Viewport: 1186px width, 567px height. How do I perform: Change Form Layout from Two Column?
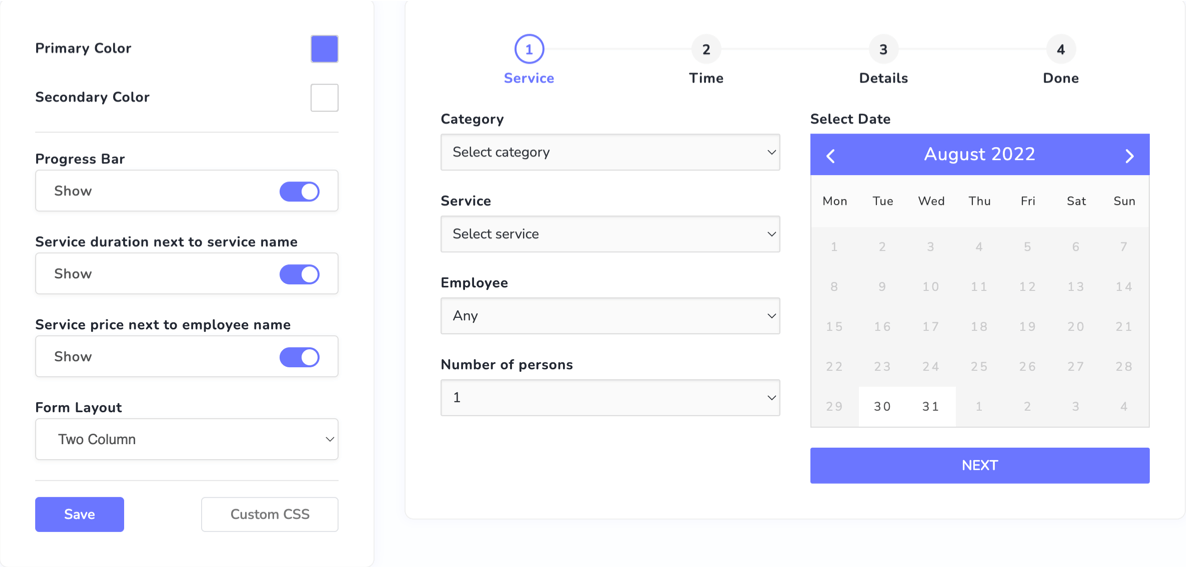tap(187, 439)
